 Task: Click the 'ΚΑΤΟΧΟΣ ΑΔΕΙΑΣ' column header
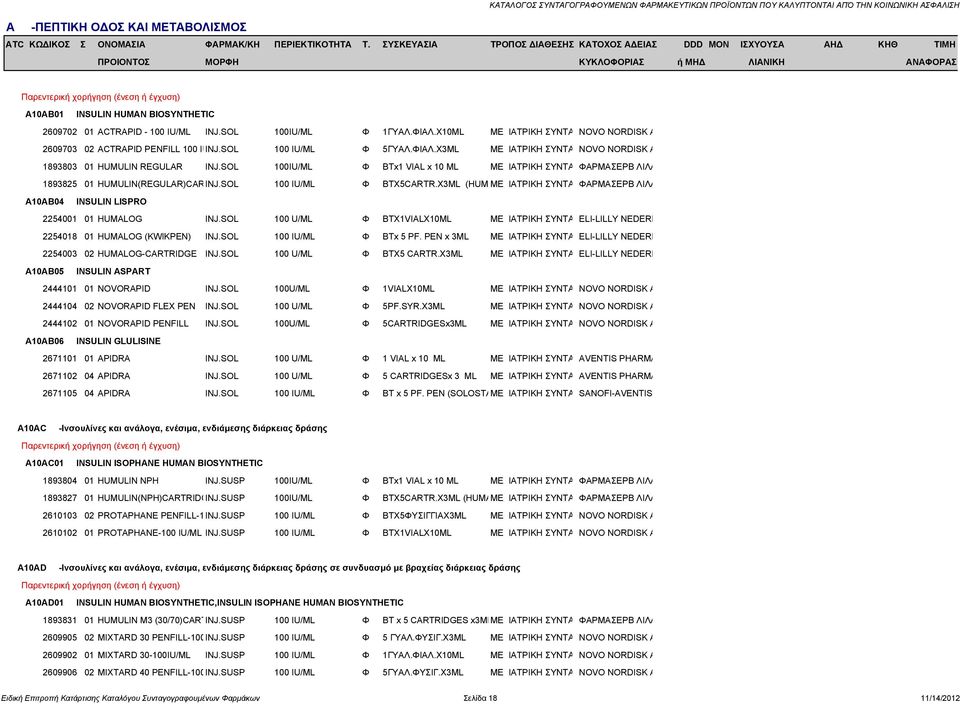tap(618, 44)
